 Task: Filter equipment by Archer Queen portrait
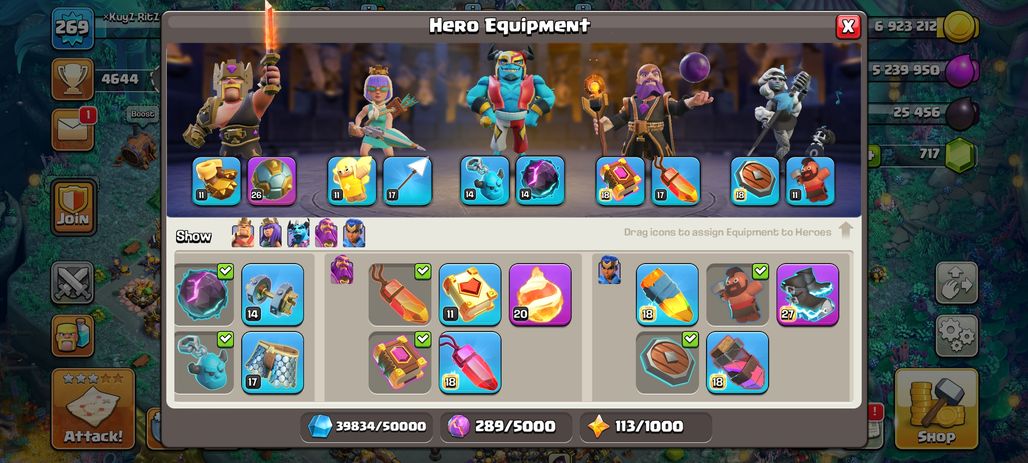pyautogui.click(x=270, y=233)
